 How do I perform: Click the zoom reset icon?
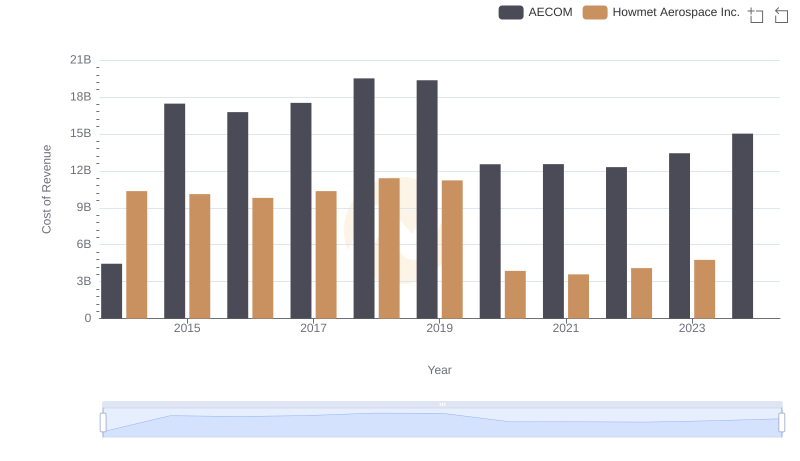[x=781, y=15]
